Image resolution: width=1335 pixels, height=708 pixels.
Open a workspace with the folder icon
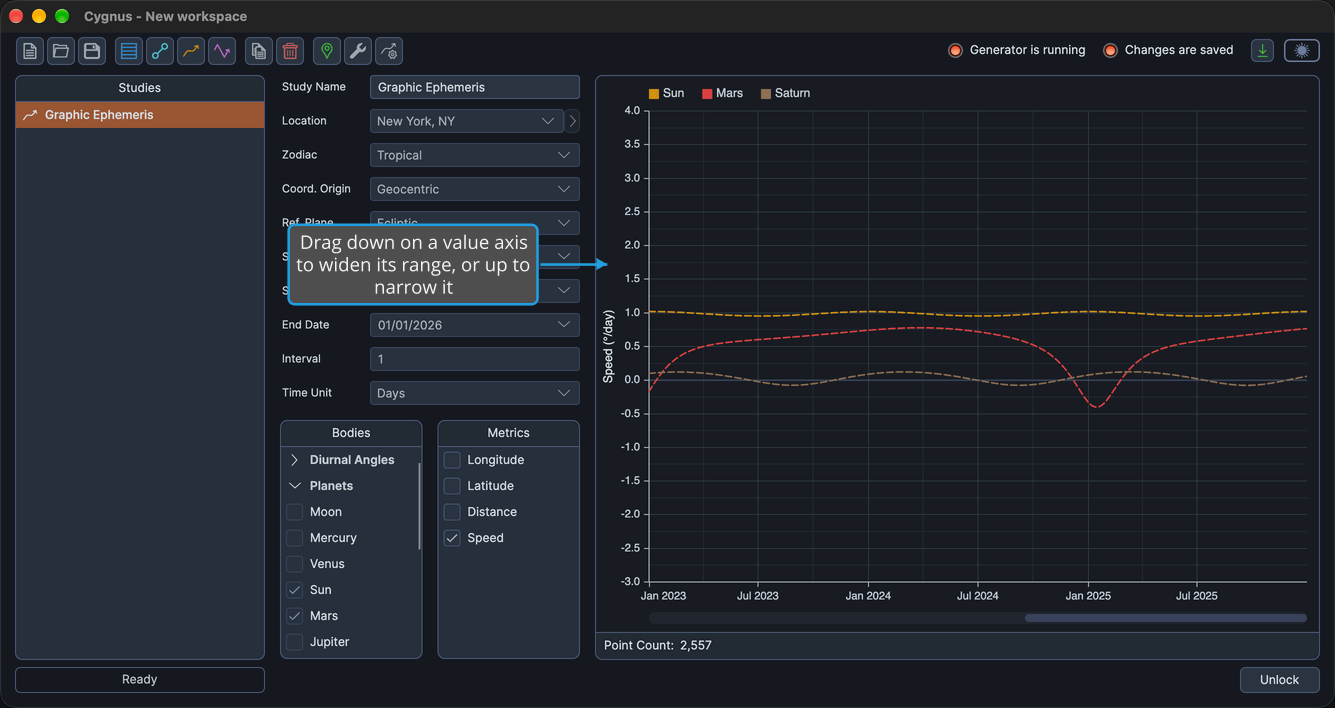click(x=61, y=51)
